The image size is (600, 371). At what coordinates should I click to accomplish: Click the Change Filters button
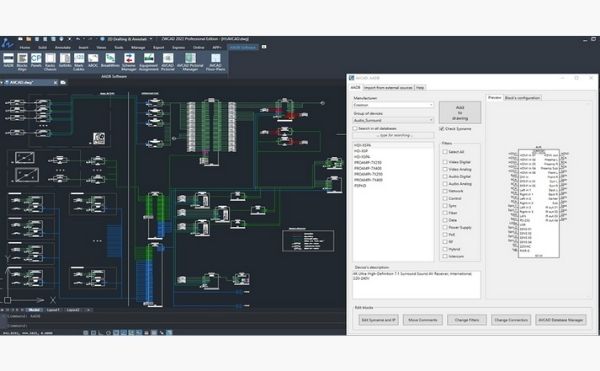(x=467, y=320)
